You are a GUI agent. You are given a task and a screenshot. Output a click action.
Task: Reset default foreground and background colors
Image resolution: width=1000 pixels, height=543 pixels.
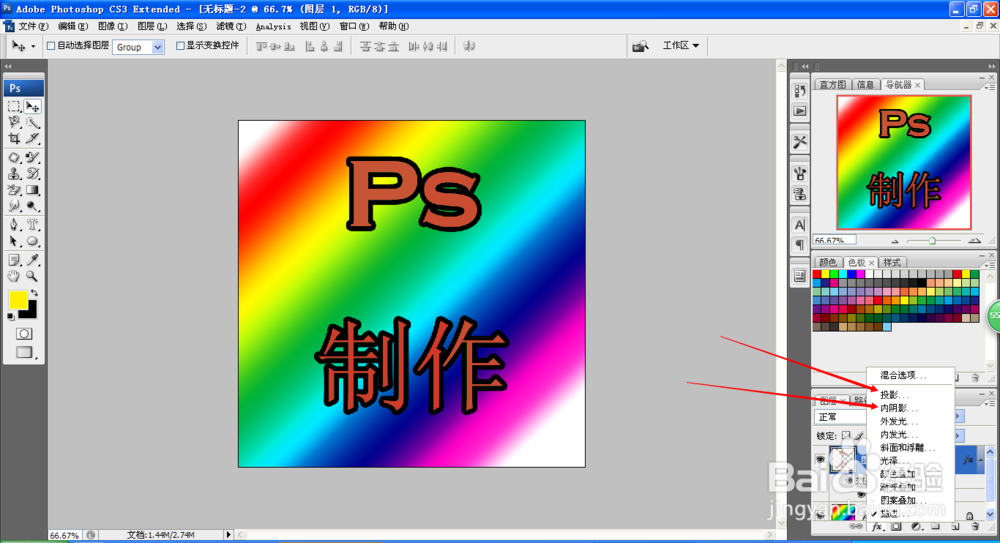click(11, 316)
